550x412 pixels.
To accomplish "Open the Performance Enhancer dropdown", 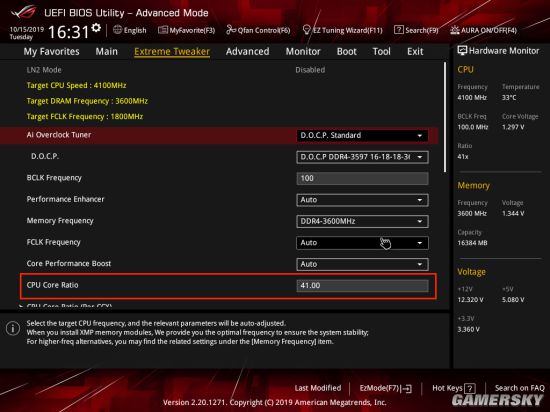I will tap(362, 200).
